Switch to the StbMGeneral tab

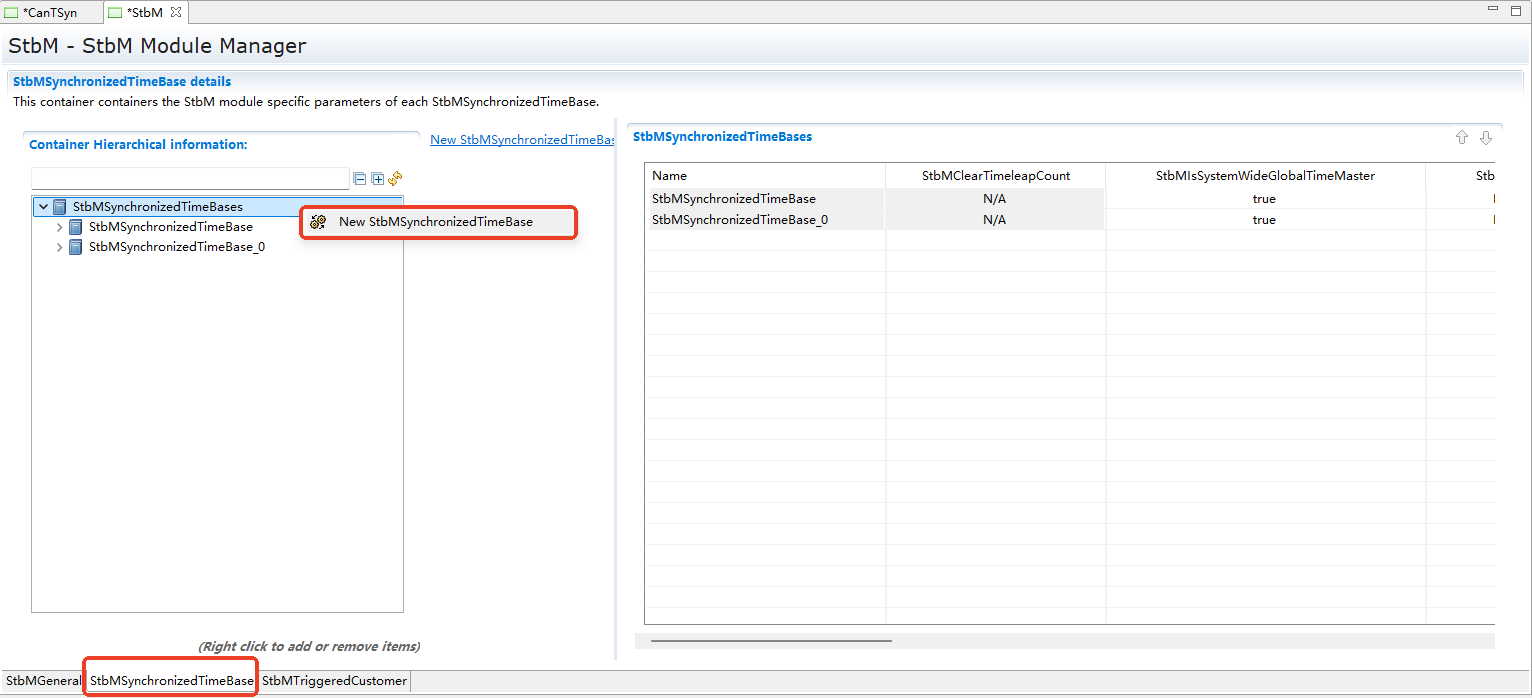click(43, 681)
